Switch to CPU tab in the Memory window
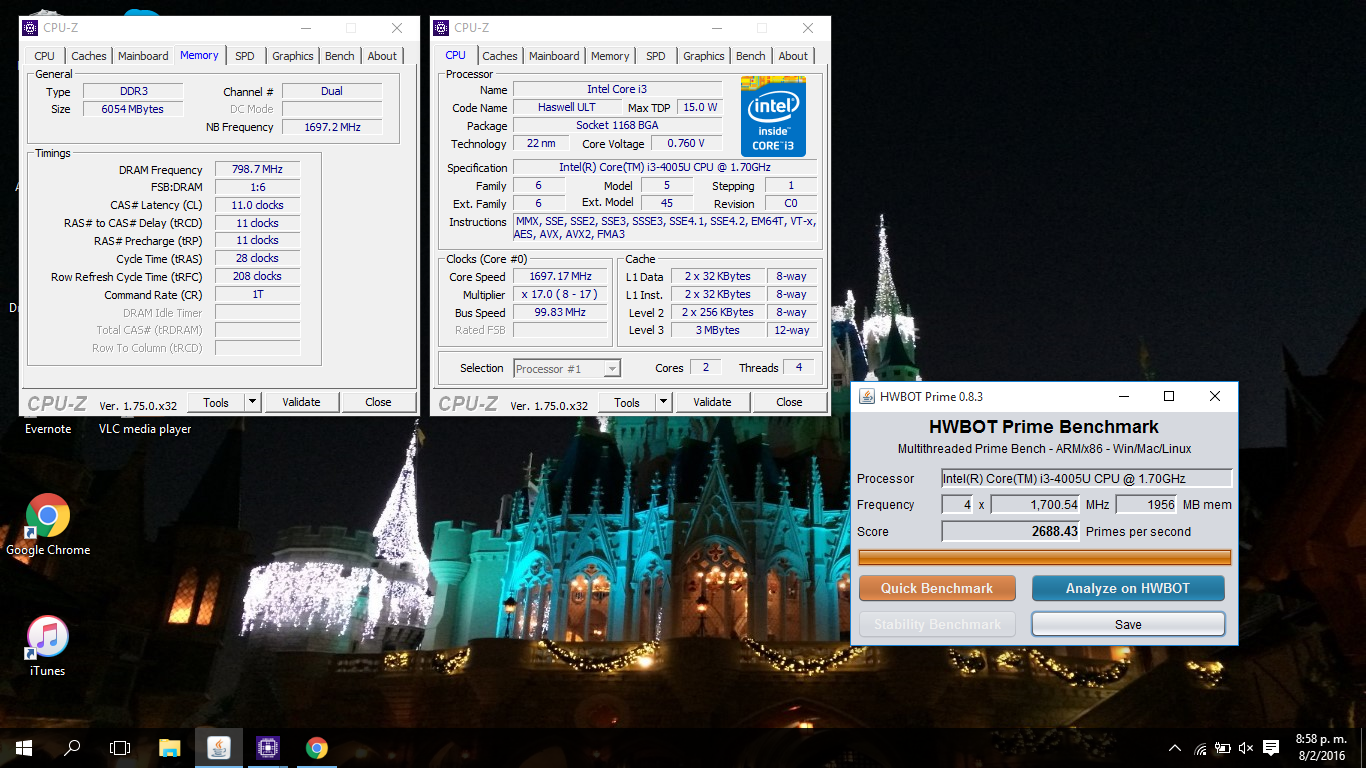Image resolution: width=1366 pixels, height=768 pixels. pos(44,56)
